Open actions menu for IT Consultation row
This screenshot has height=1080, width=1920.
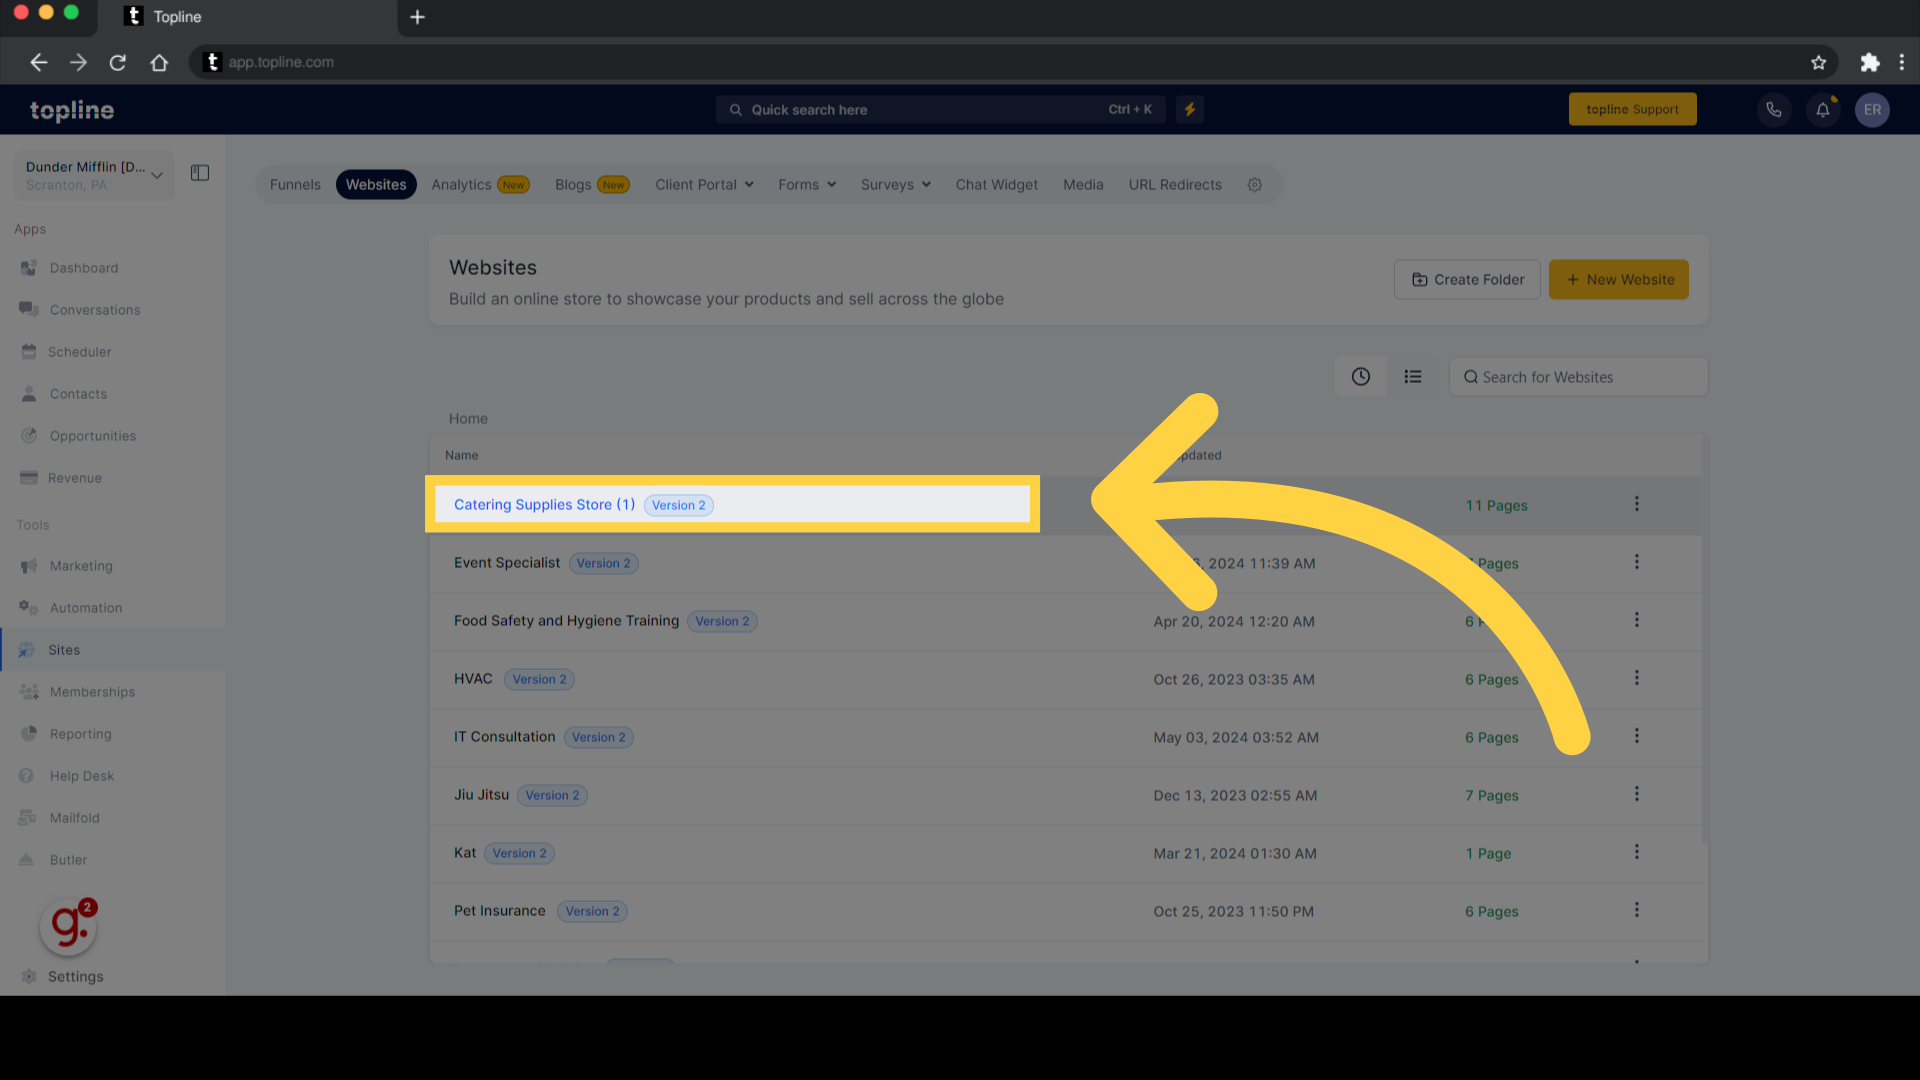(1637, 736)
